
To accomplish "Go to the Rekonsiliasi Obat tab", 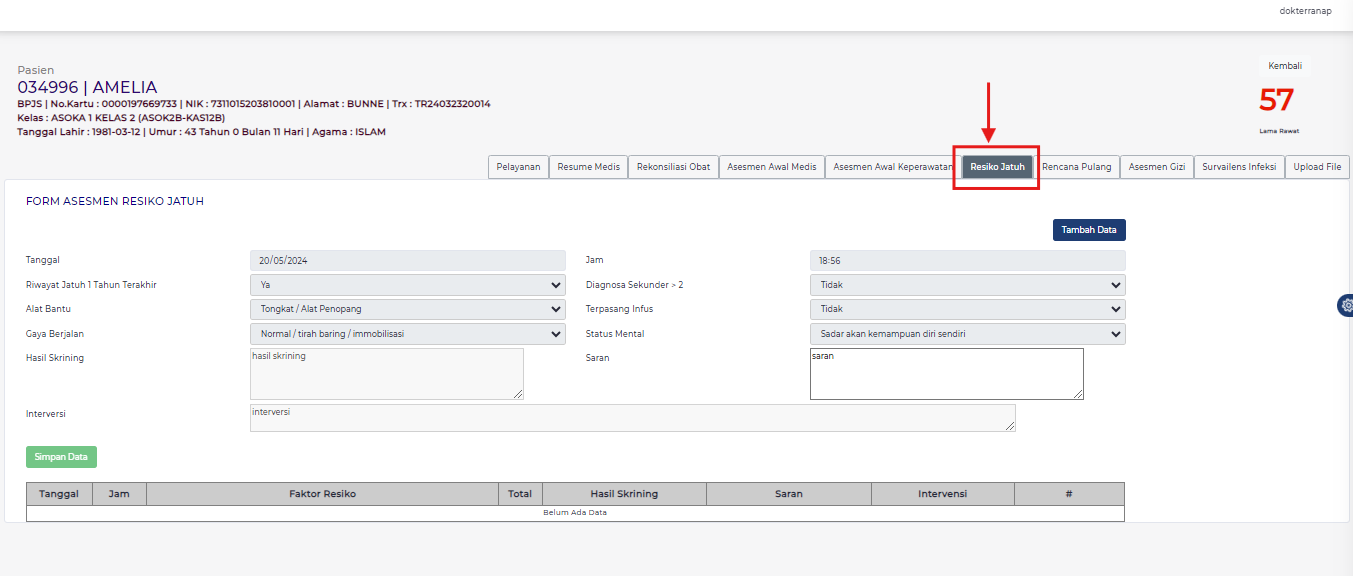I will 673,167.
